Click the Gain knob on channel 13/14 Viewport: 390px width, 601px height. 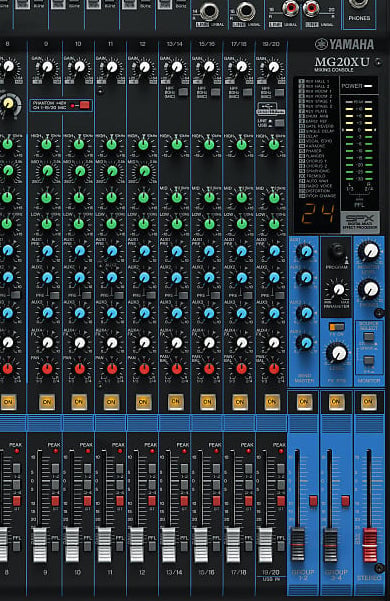(176, 67)
